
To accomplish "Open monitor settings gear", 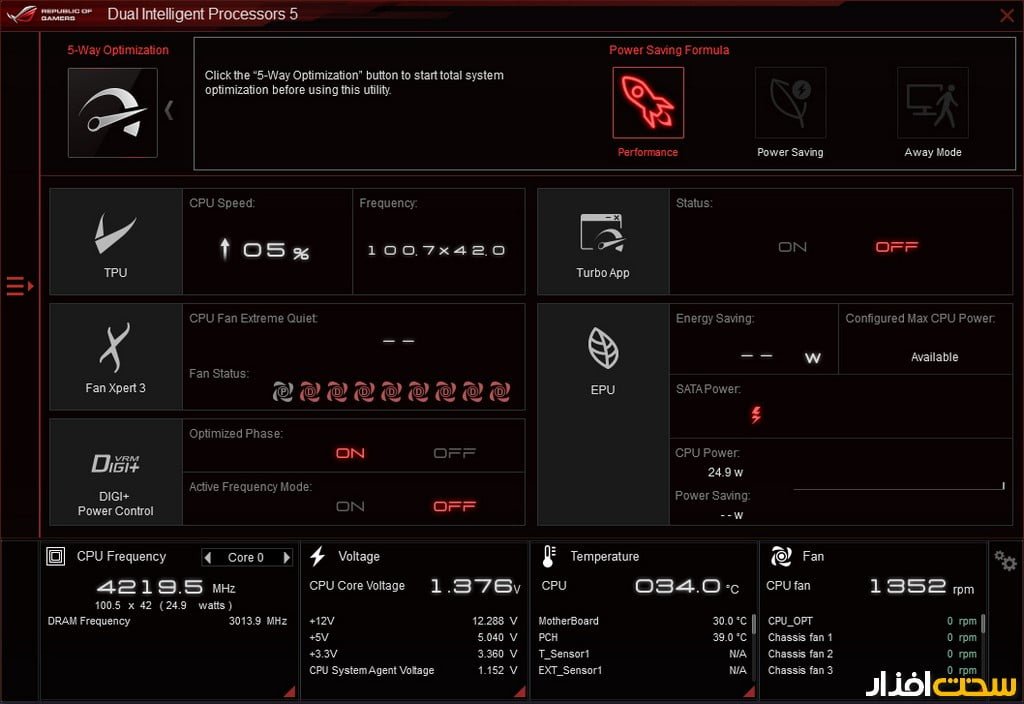I will pyautogui.click(x=1005, y=560).
